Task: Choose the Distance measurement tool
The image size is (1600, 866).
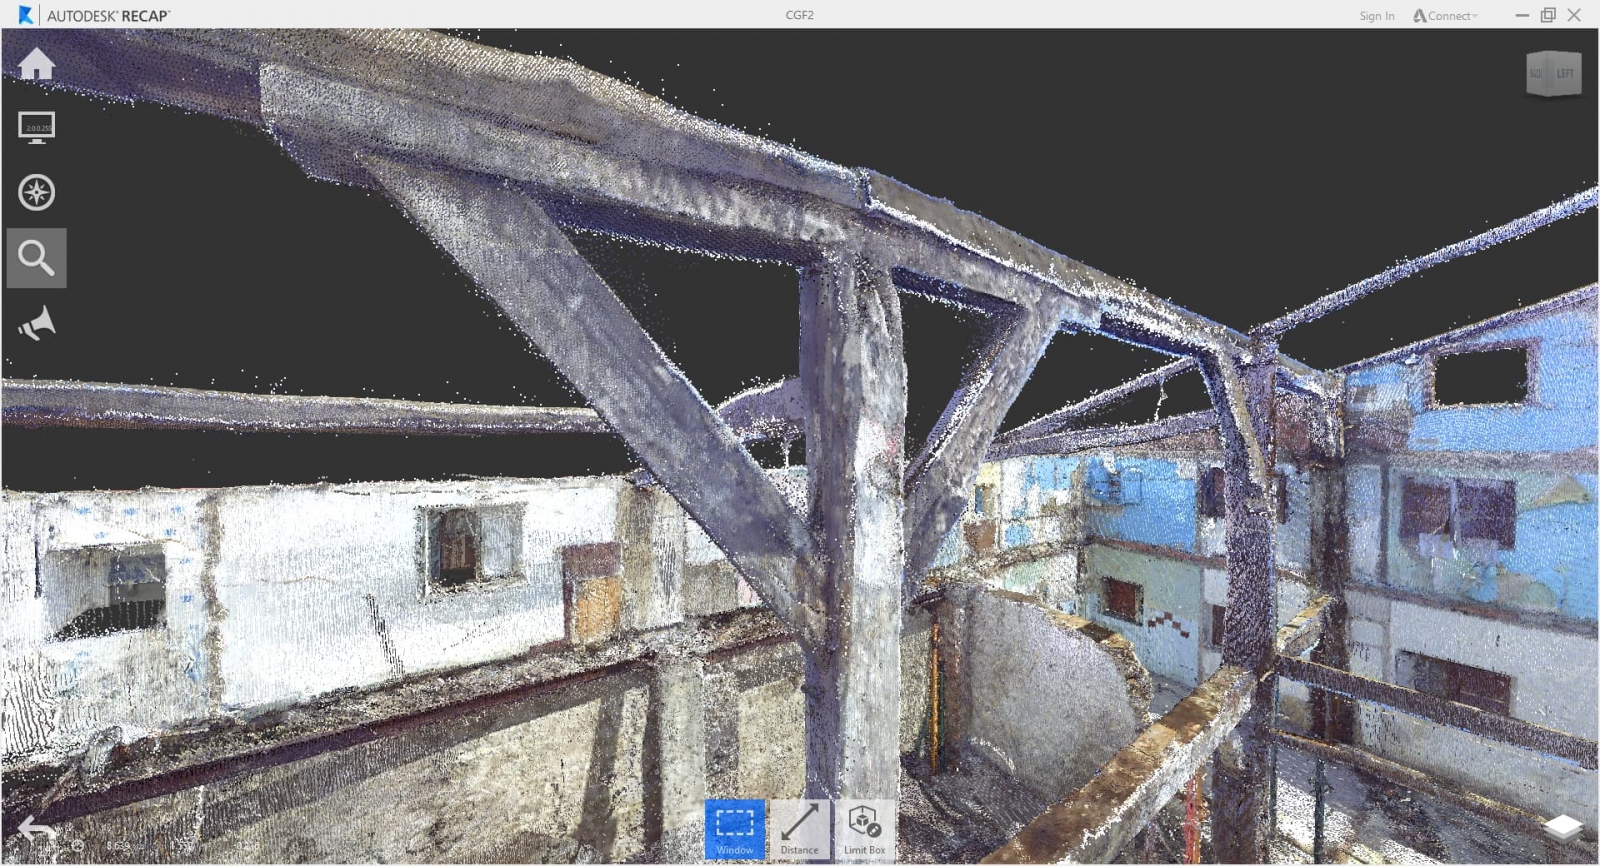Action: (x=800, y=829)
